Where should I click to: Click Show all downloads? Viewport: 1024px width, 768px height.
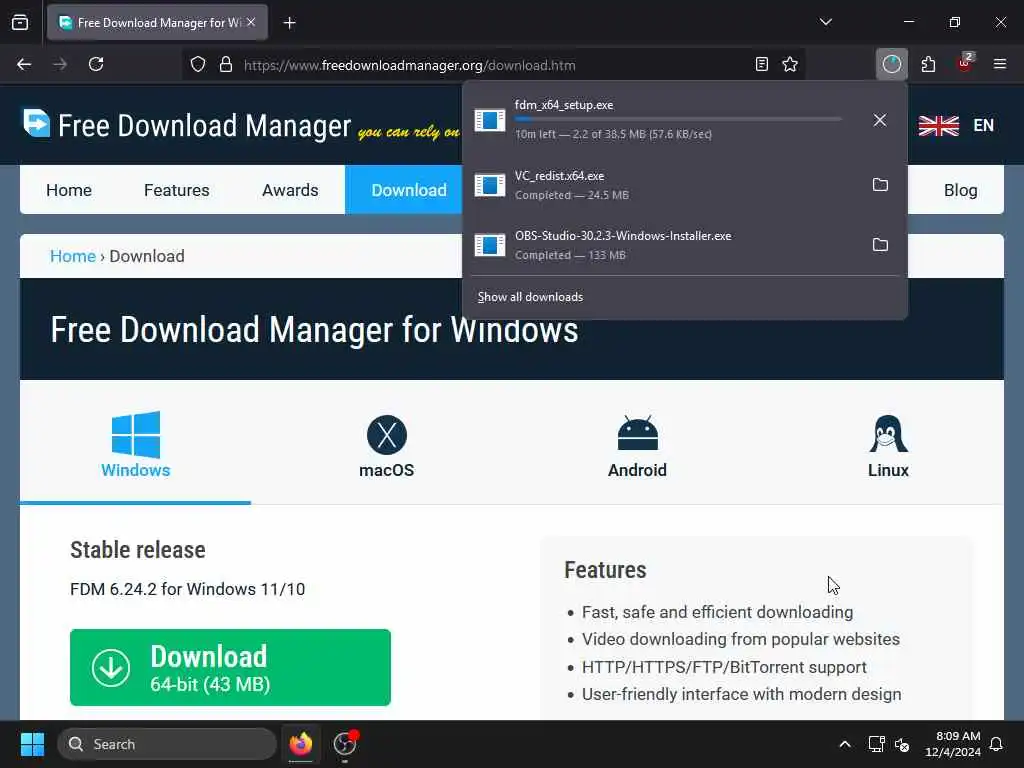pyautogui.click(x=530, y=297)
